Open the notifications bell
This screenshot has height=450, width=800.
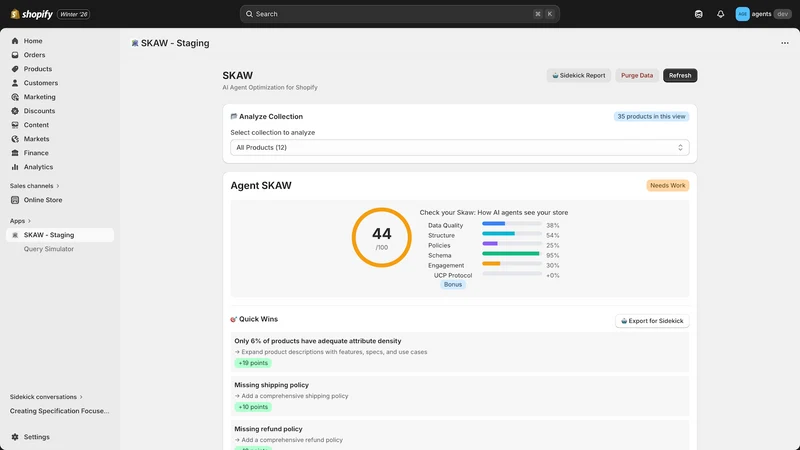720,14
